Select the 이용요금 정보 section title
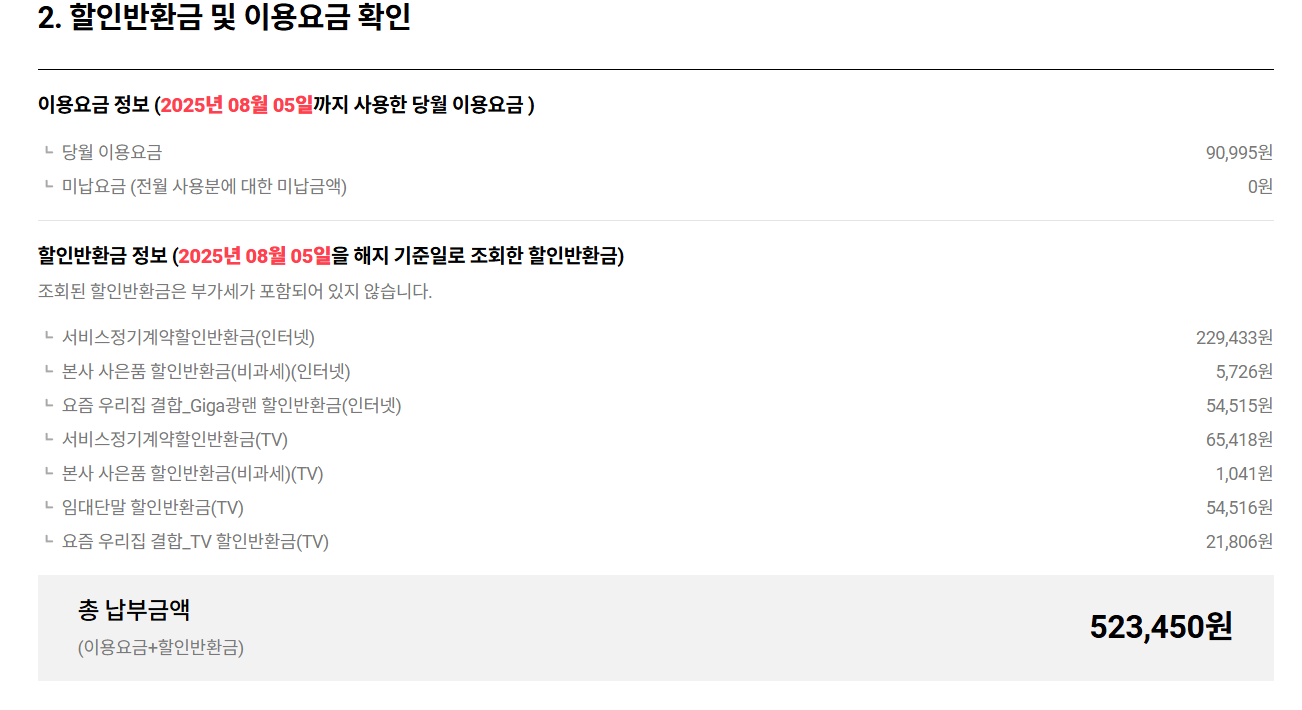1302x710 pixels. (286, 104)
